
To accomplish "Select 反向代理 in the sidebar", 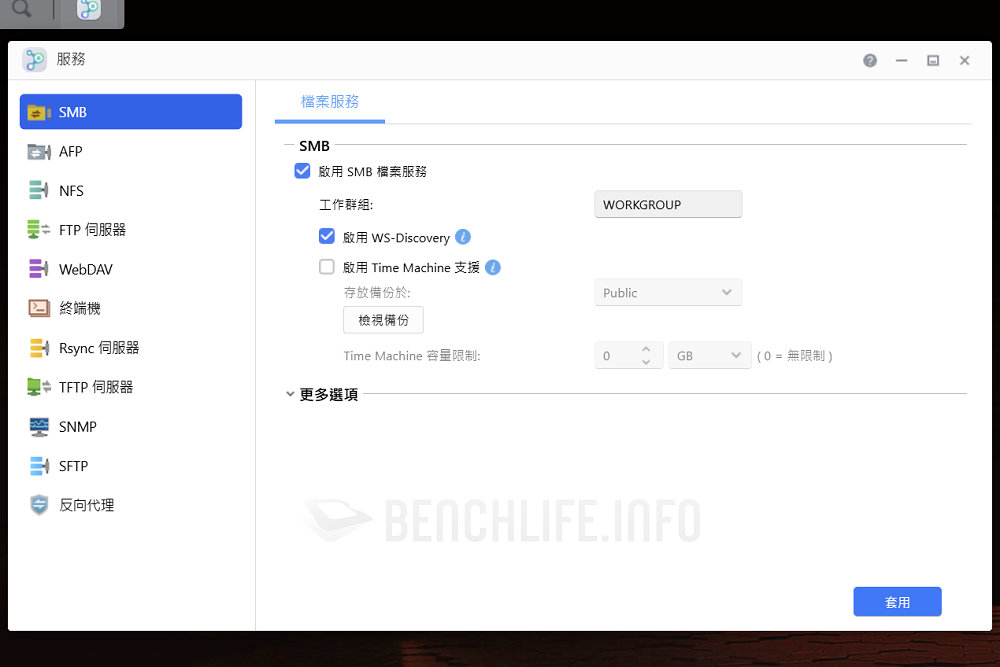I will click(x=86, y=506).
